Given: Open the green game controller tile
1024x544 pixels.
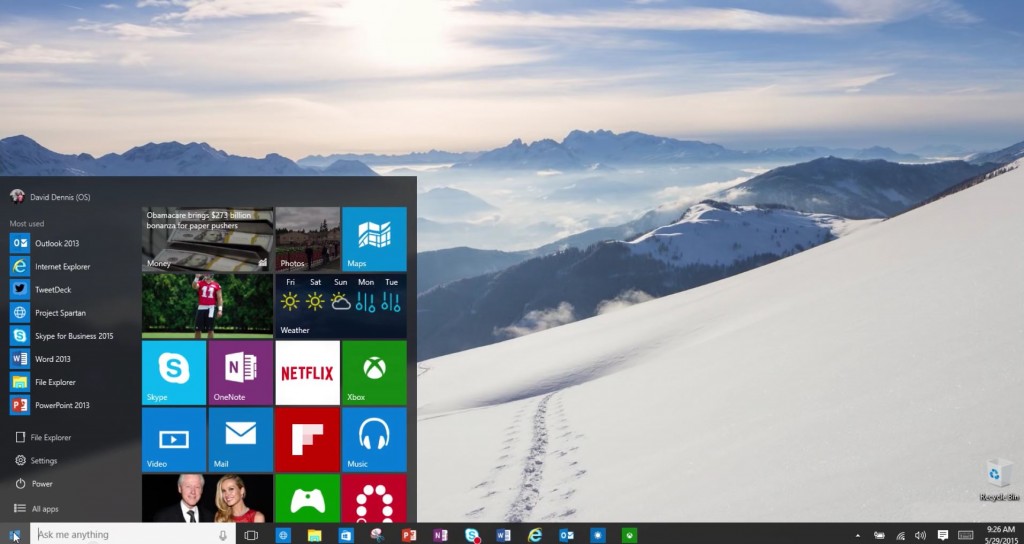Looking at the screenshot, I should (308, 498).
